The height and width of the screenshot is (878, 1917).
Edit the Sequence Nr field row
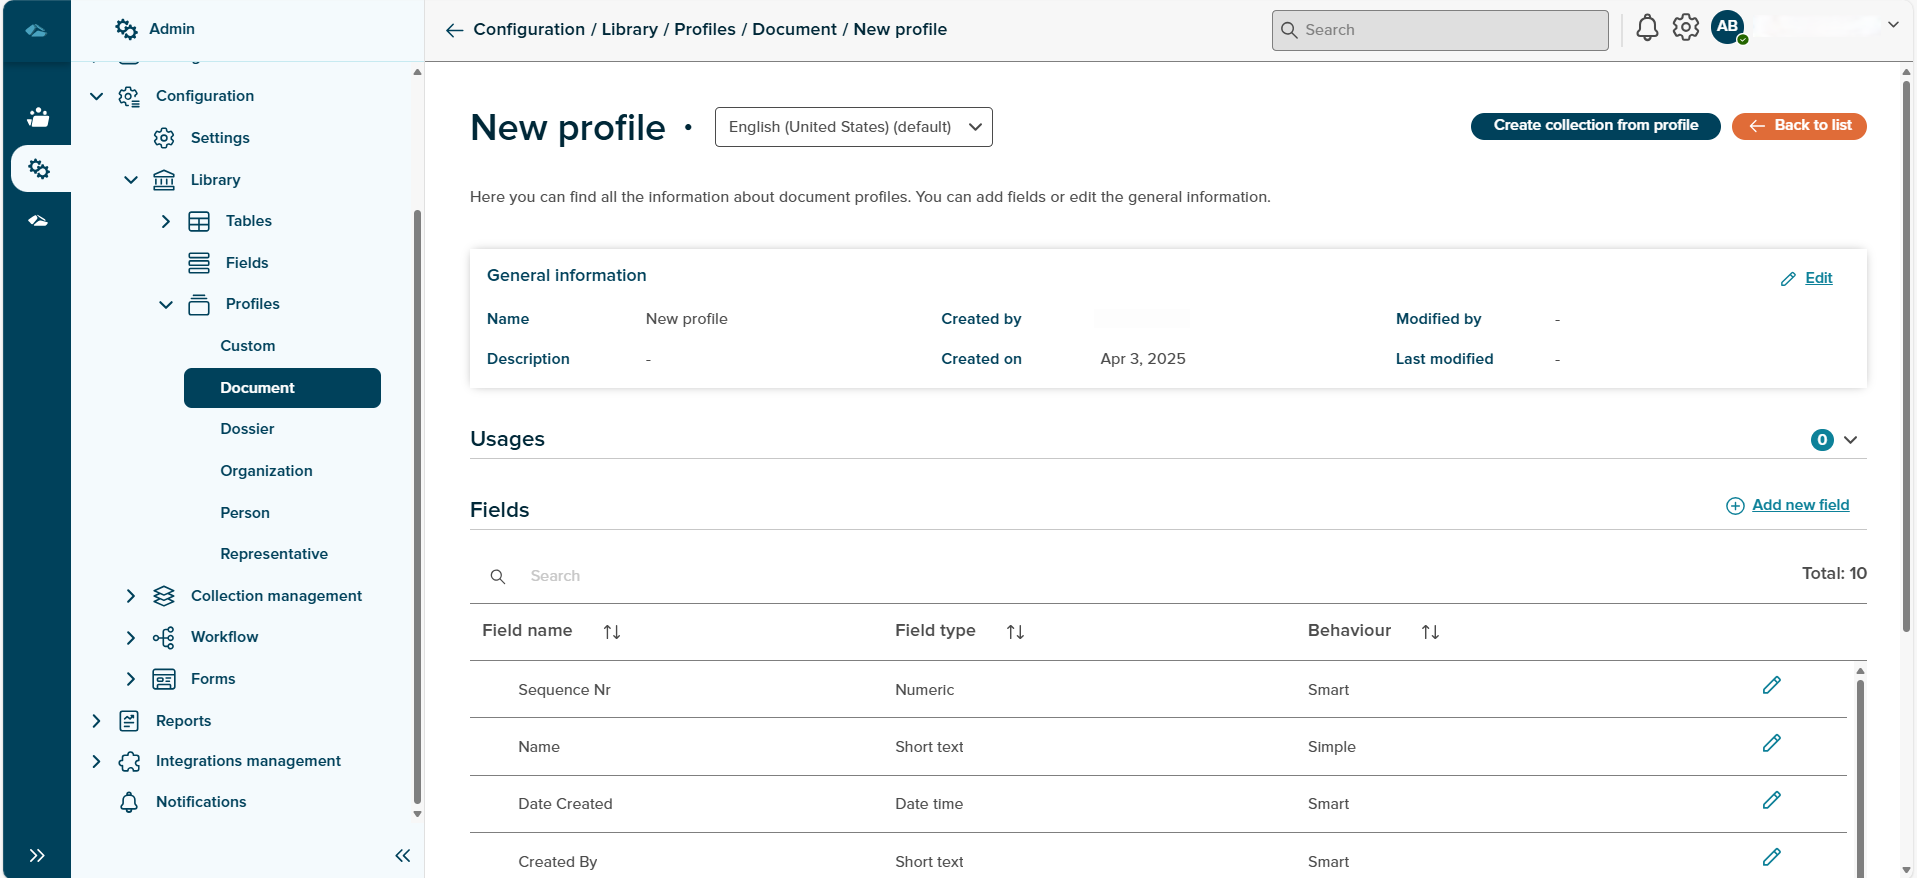coord(1771,686)
